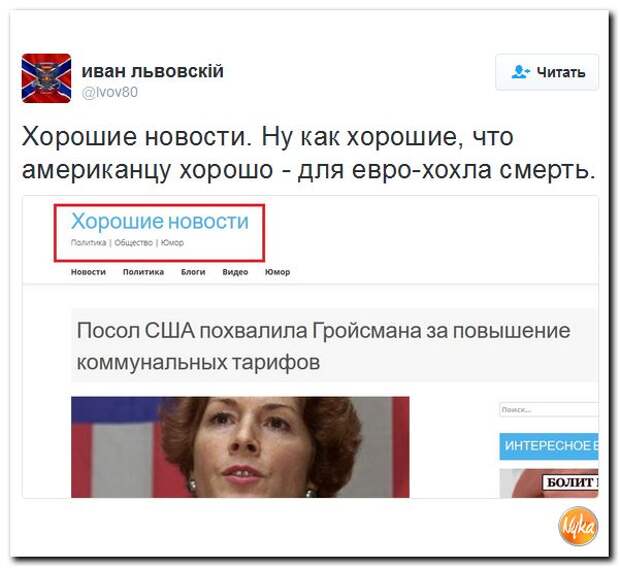Open the @lvov80 handle link
620x568 pixels.
[110, 92]
